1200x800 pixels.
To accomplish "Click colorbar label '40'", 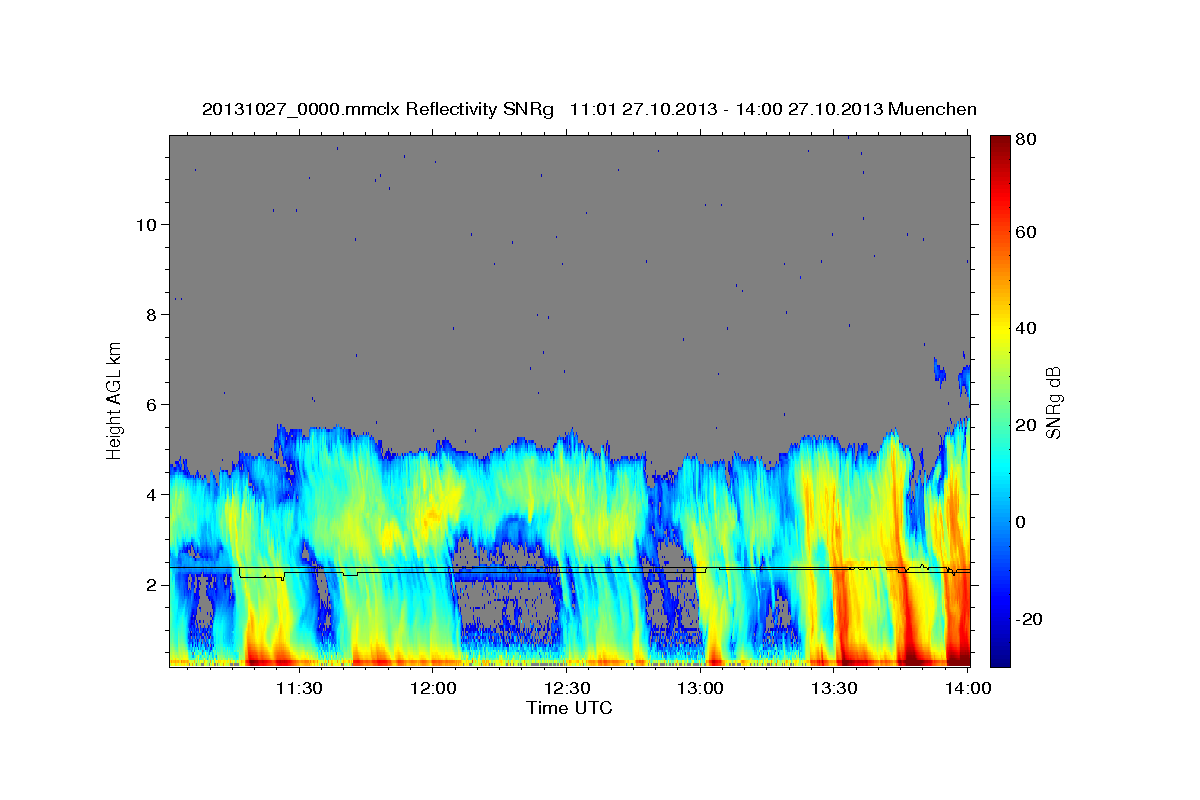I will pos(1027,328).
